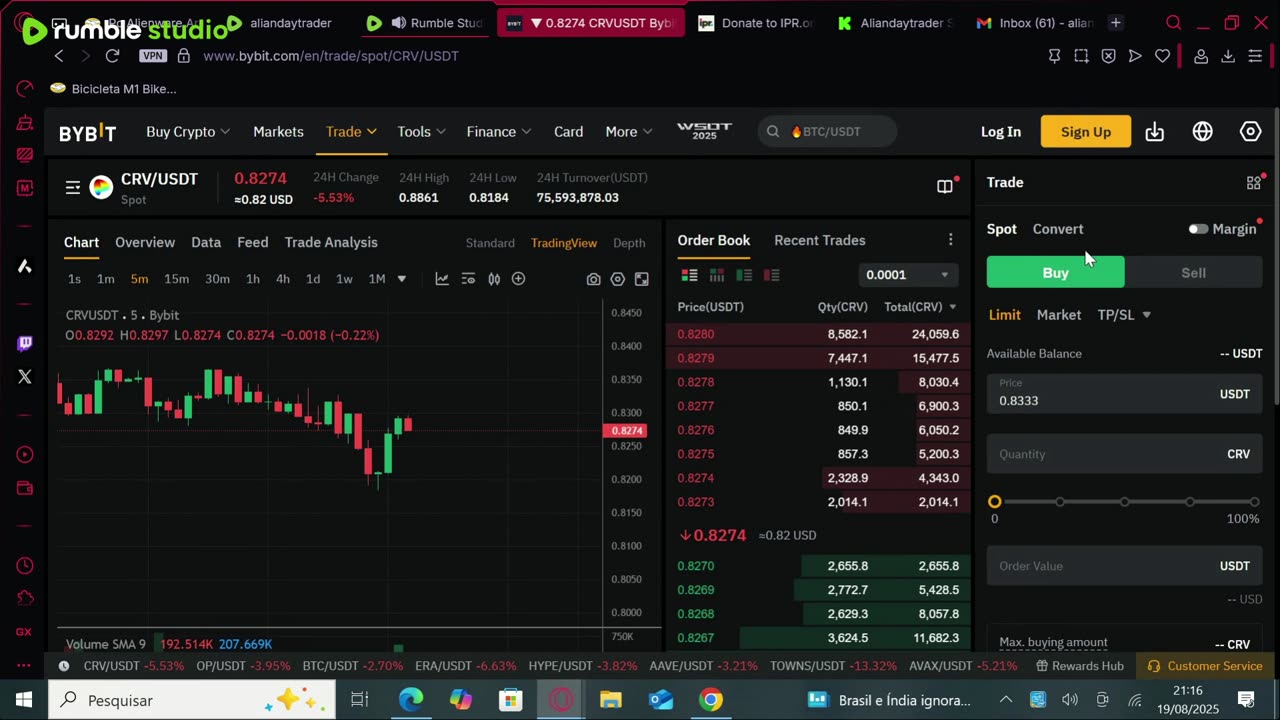Switch chart to TradingView view
Viewport: 1280px width, 720px height.
click(564, 243)
